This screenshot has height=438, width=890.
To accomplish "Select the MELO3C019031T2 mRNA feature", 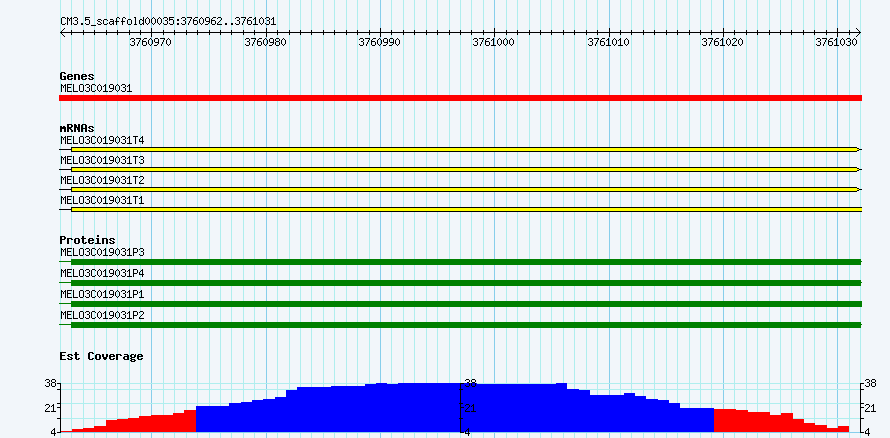I will coord(460,189).
